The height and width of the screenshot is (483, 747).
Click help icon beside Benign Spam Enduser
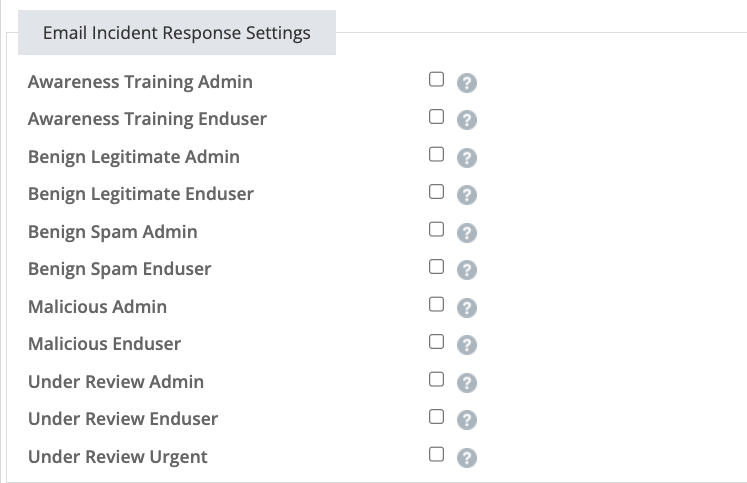(x=467, y=270)
